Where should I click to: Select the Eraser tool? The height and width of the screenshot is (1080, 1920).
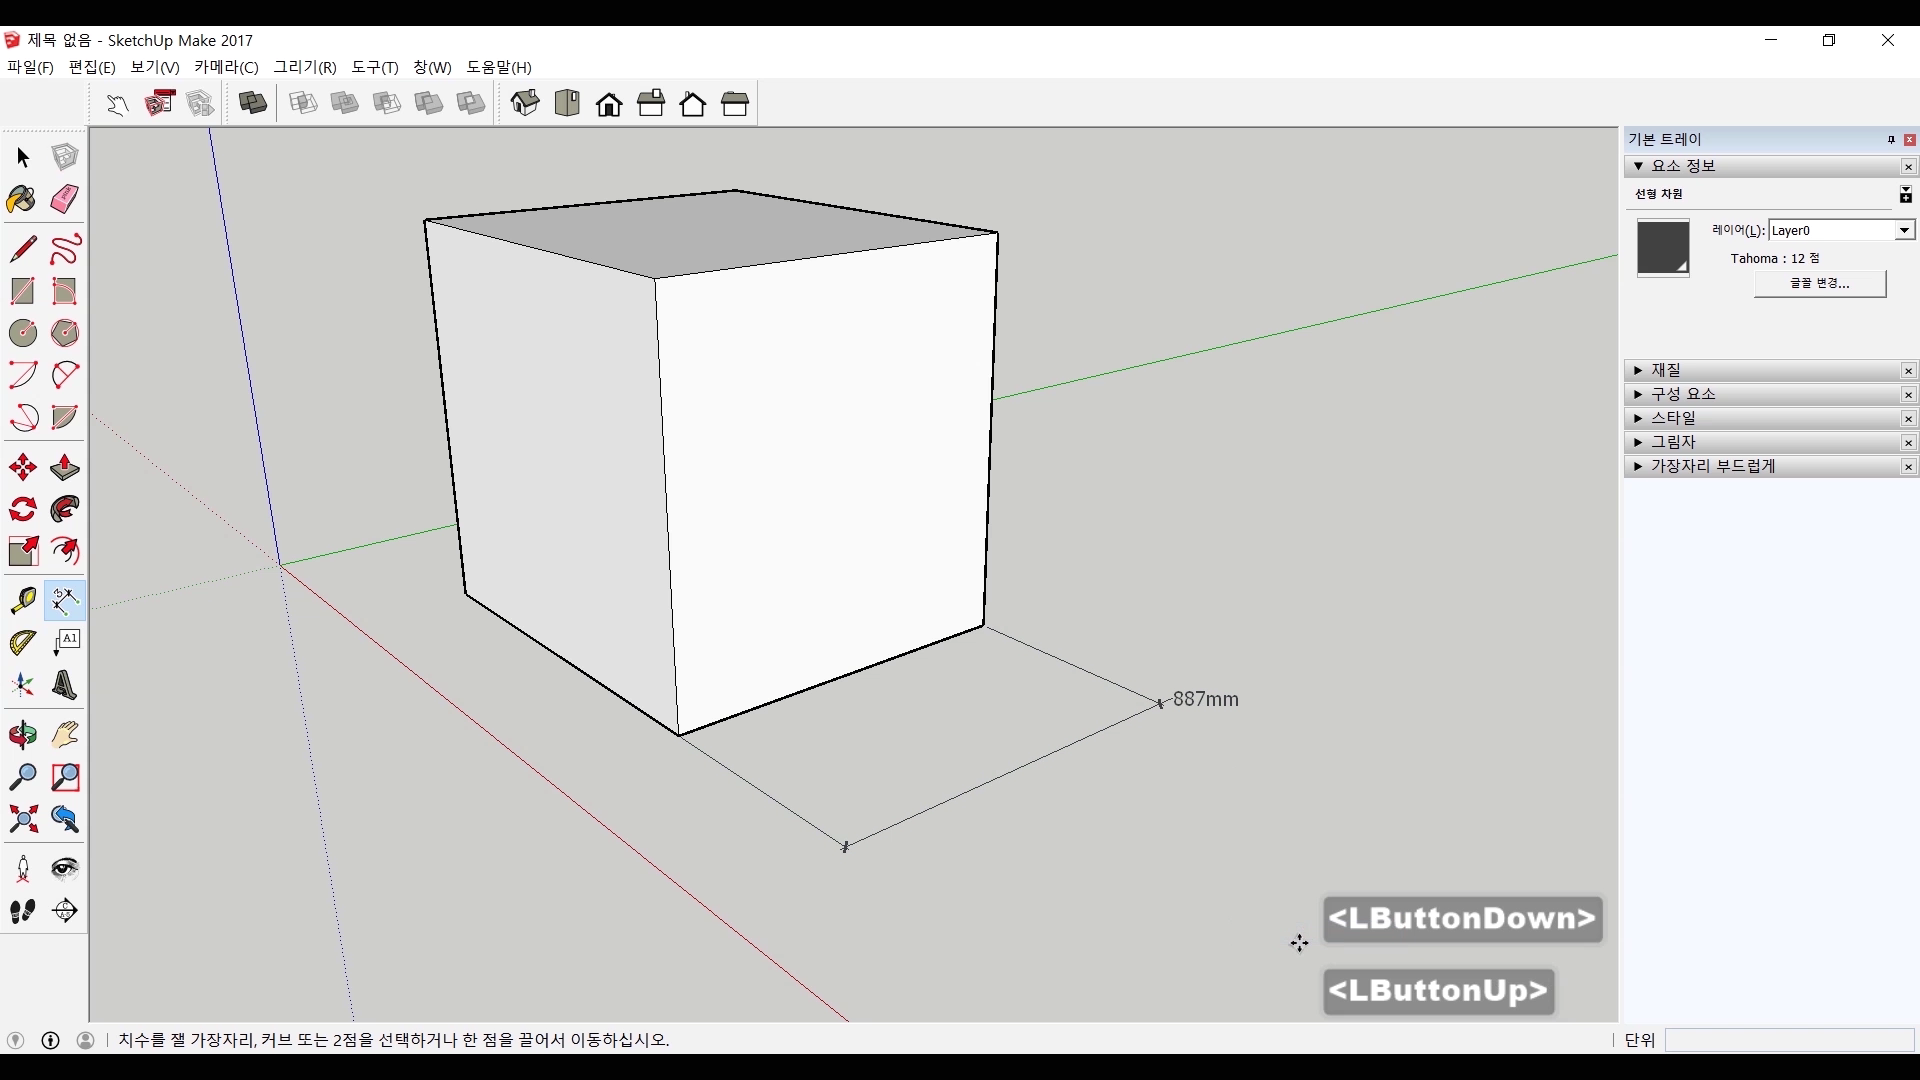65,199
